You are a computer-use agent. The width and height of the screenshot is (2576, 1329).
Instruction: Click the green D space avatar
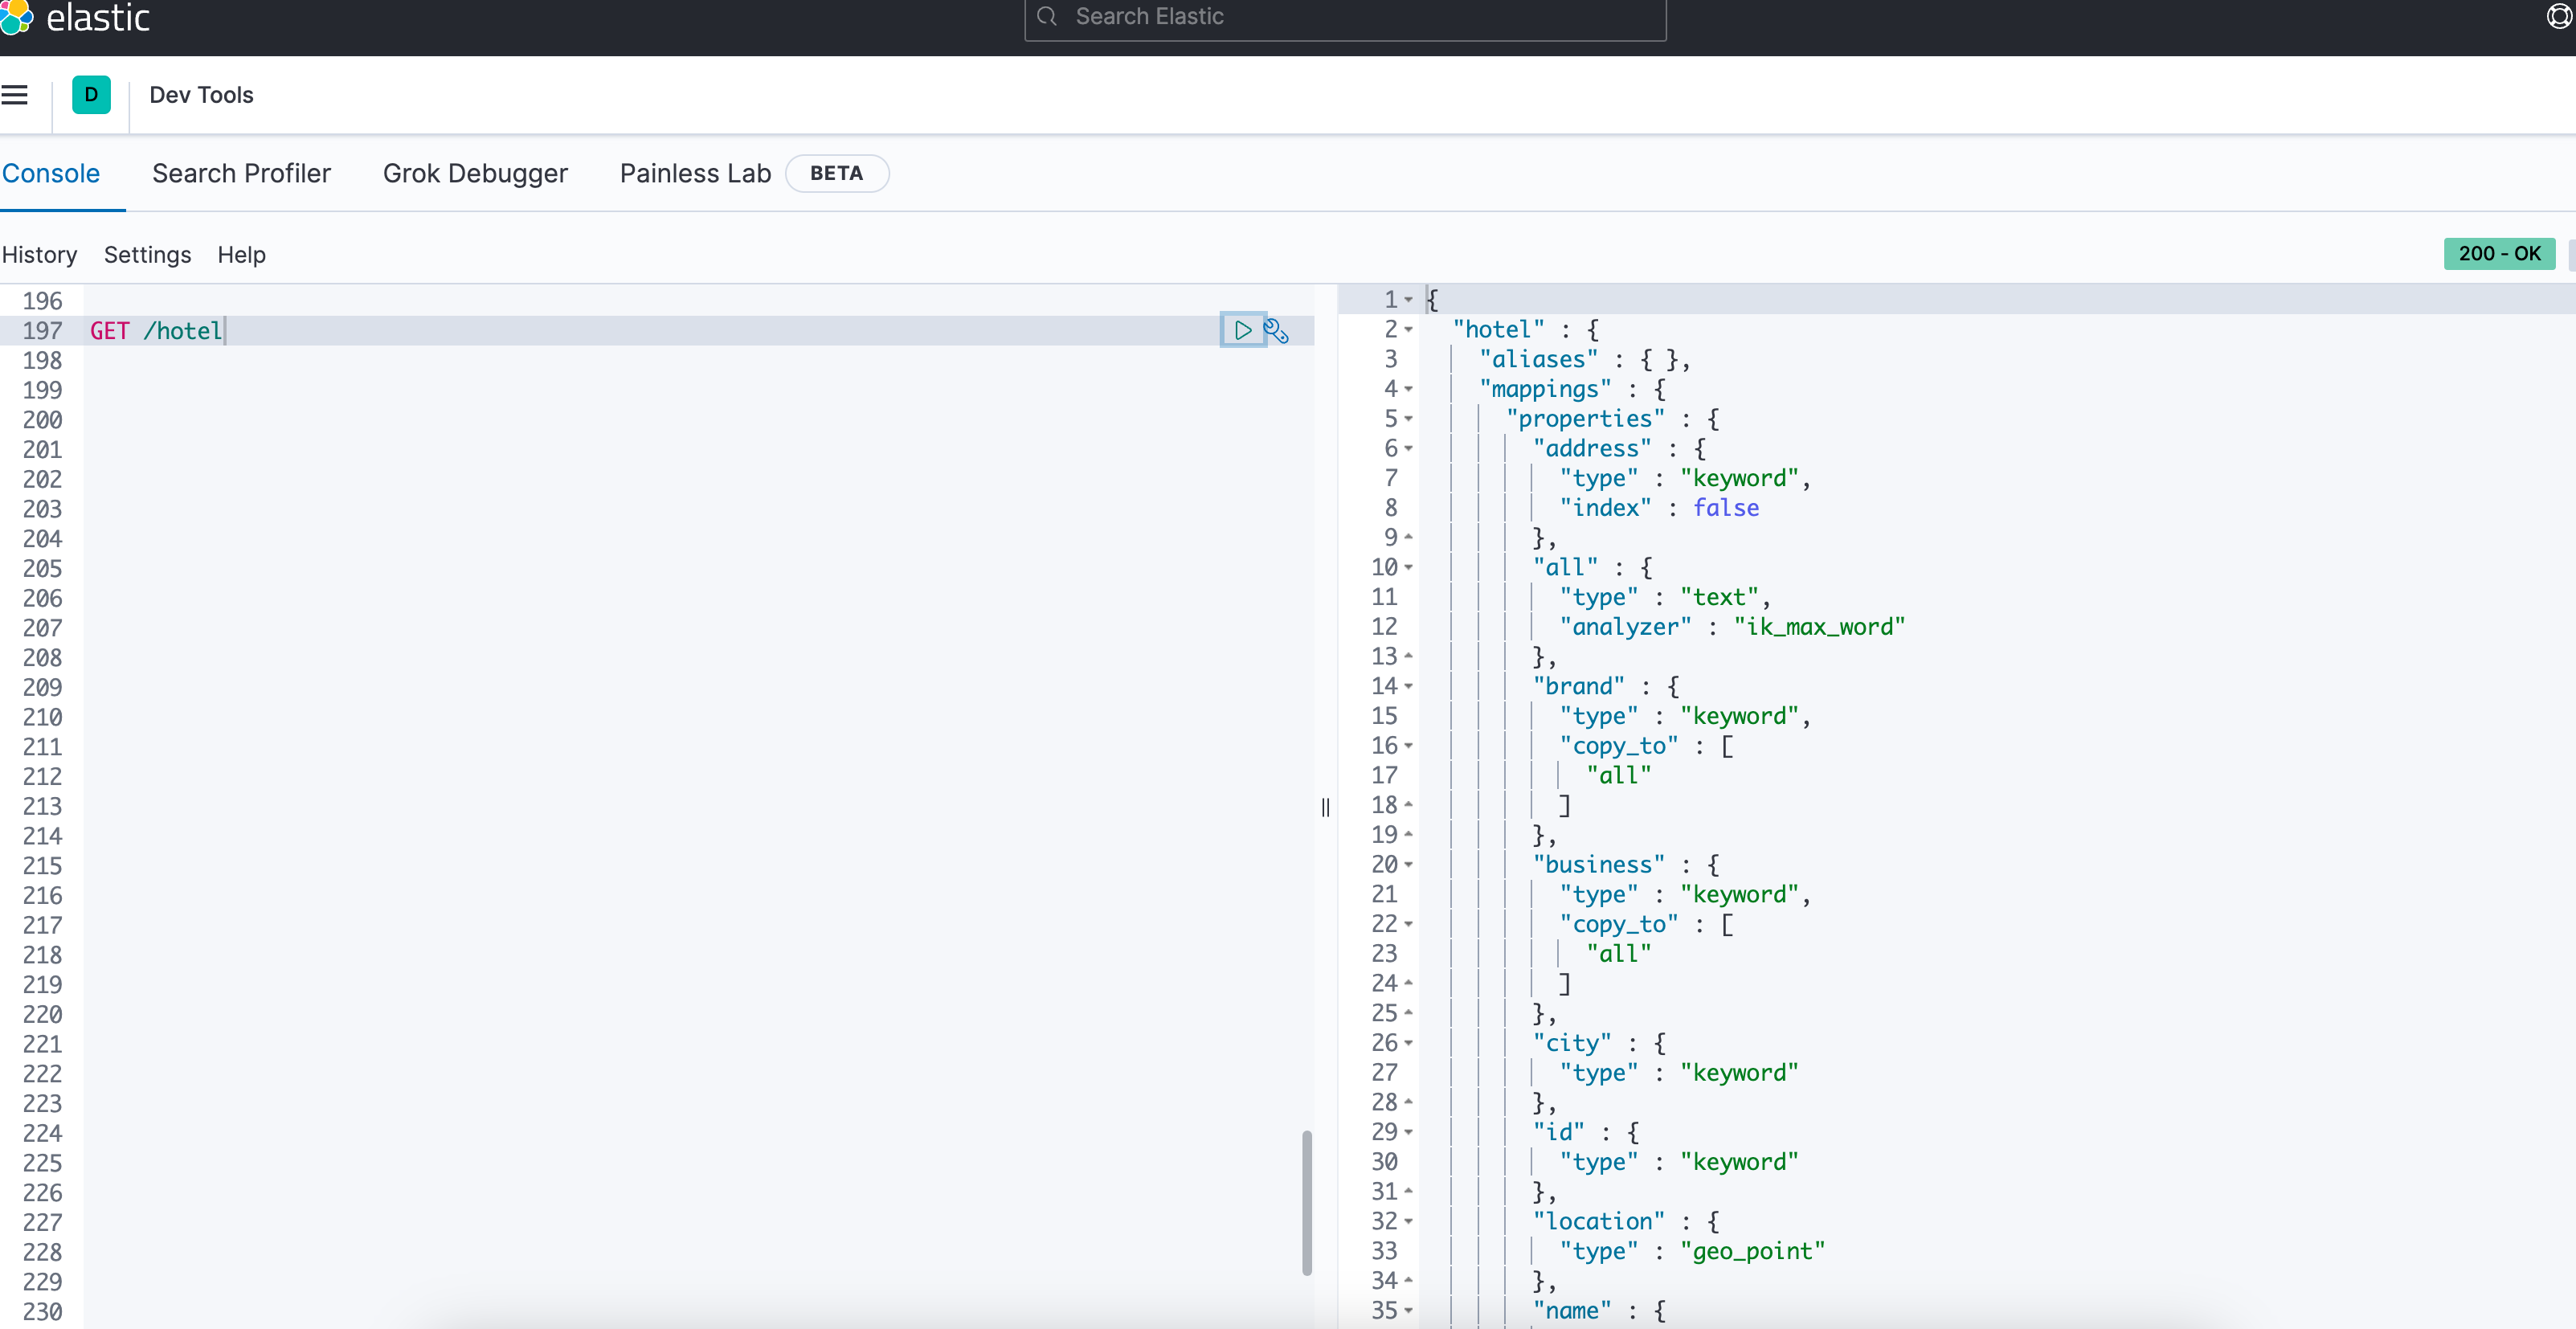pyautogui.click(x=91, y=95)
